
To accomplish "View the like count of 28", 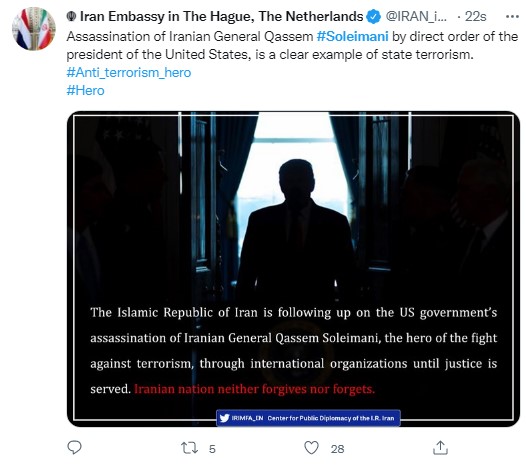I will (337, 449).
